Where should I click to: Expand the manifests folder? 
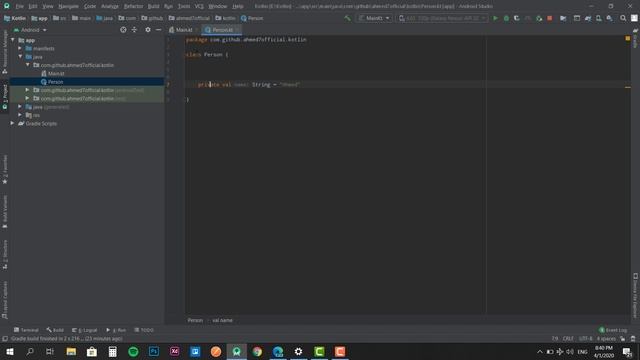20,48
